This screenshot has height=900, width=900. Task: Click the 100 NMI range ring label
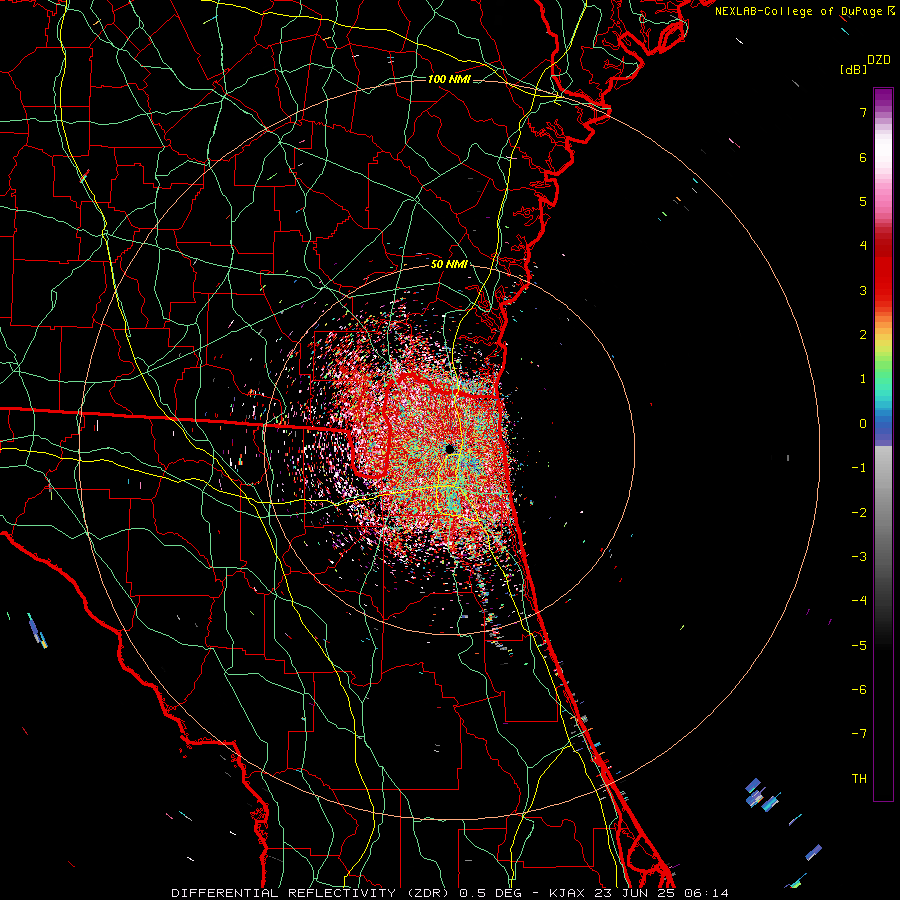point(449,79)
